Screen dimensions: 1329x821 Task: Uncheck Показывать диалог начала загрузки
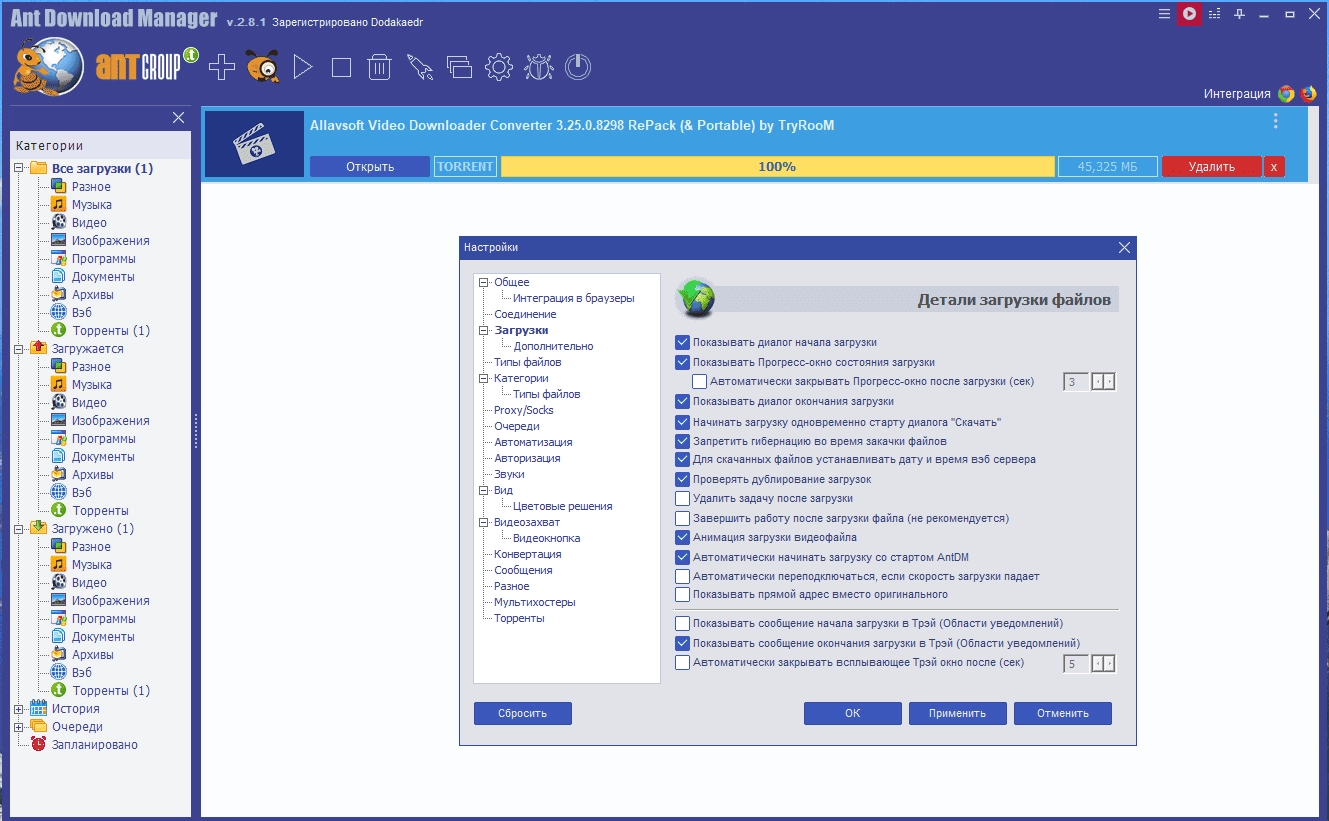(x=683, y=342)
